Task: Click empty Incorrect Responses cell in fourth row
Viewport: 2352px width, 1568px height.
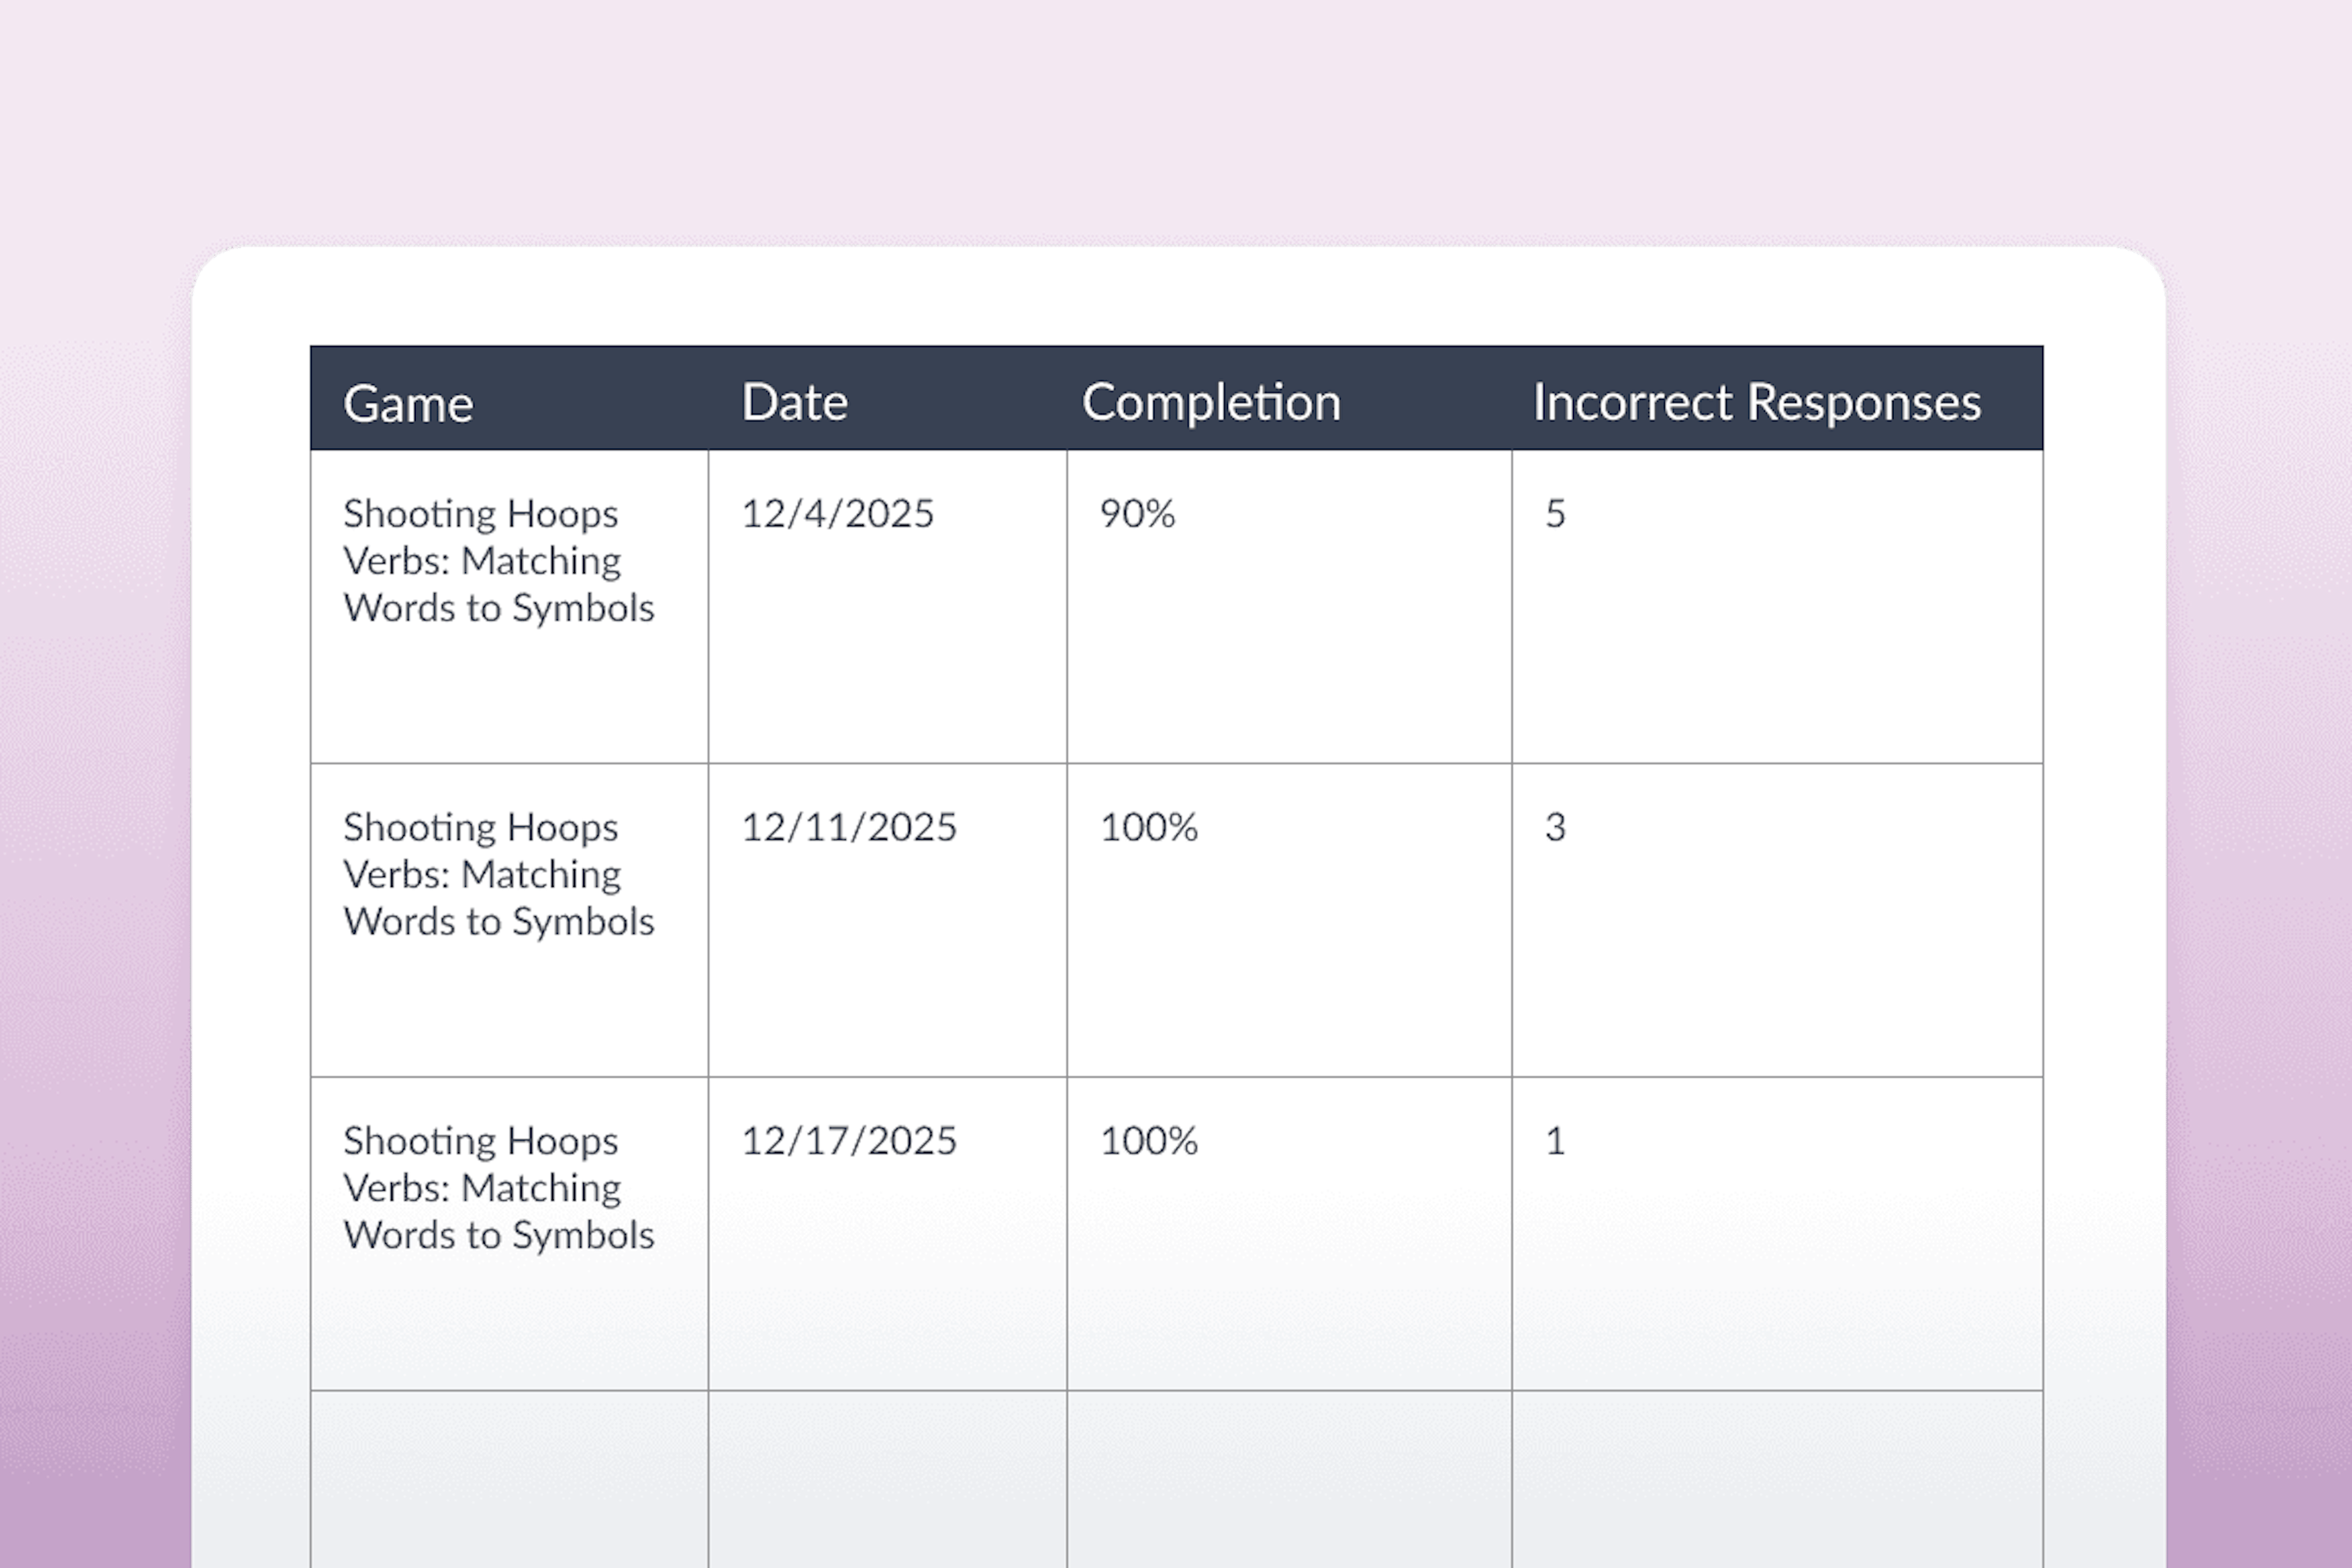Action: [1777, 1478]
